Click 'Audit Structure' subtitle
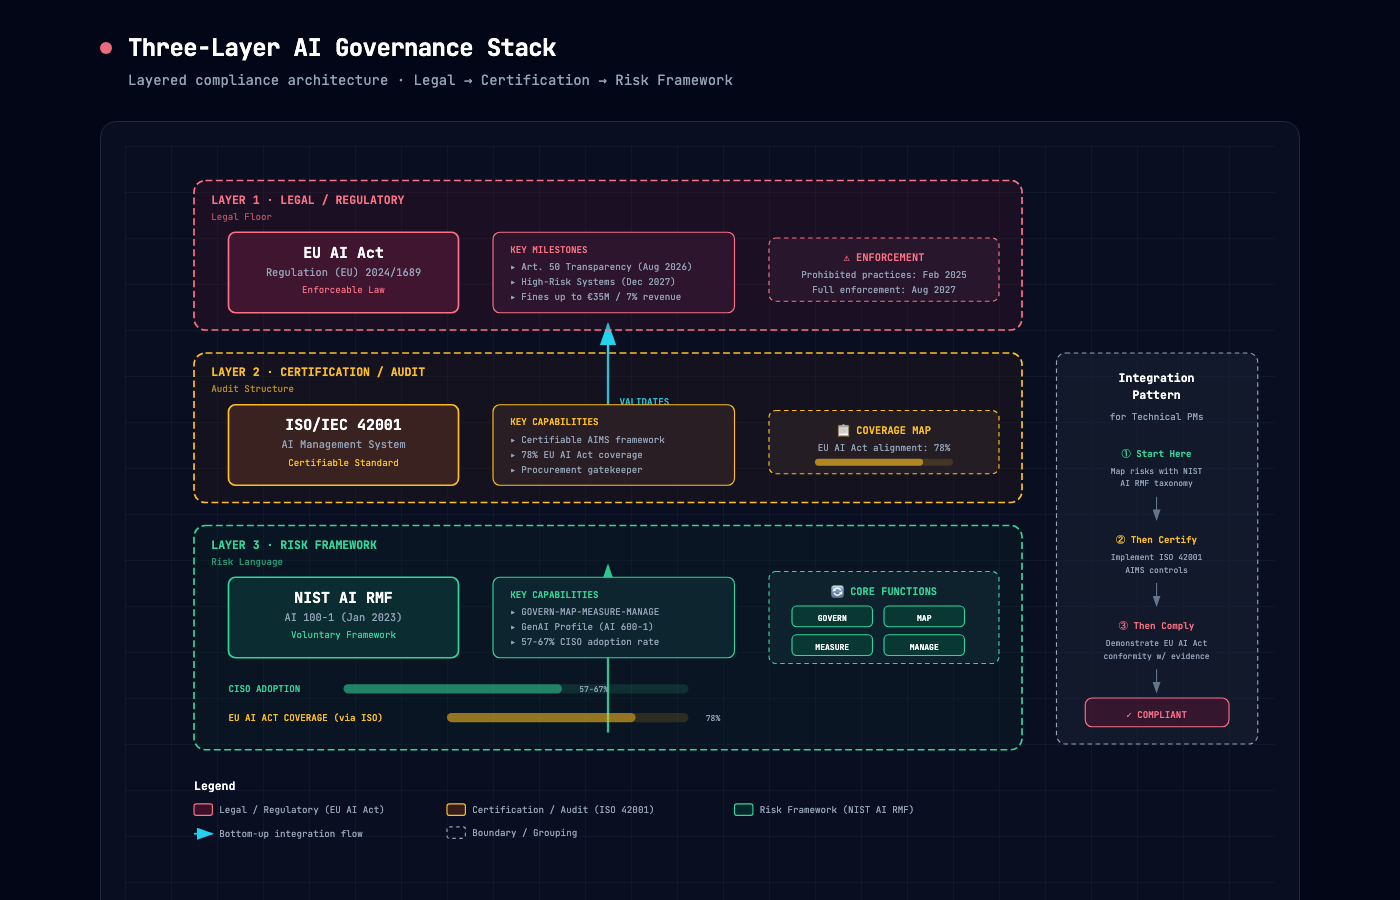Screen dimensions: 1400x900 pyautogui.click(x=252, y=389)
